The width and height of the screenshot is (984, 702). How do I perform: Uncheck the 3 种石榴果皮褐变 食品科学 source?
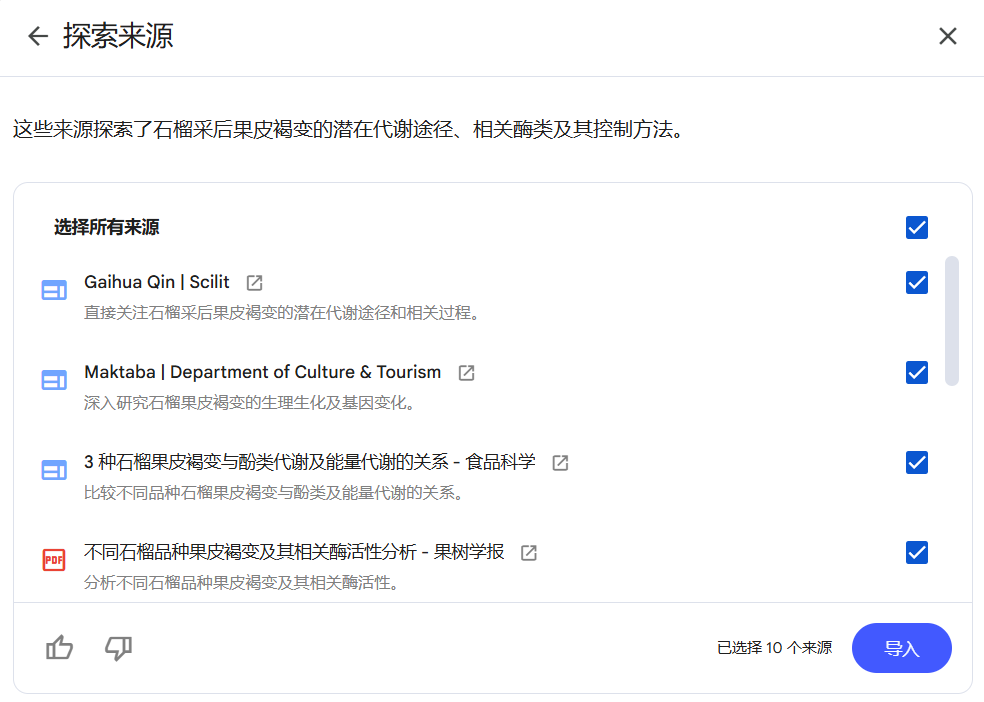(917, 463)
